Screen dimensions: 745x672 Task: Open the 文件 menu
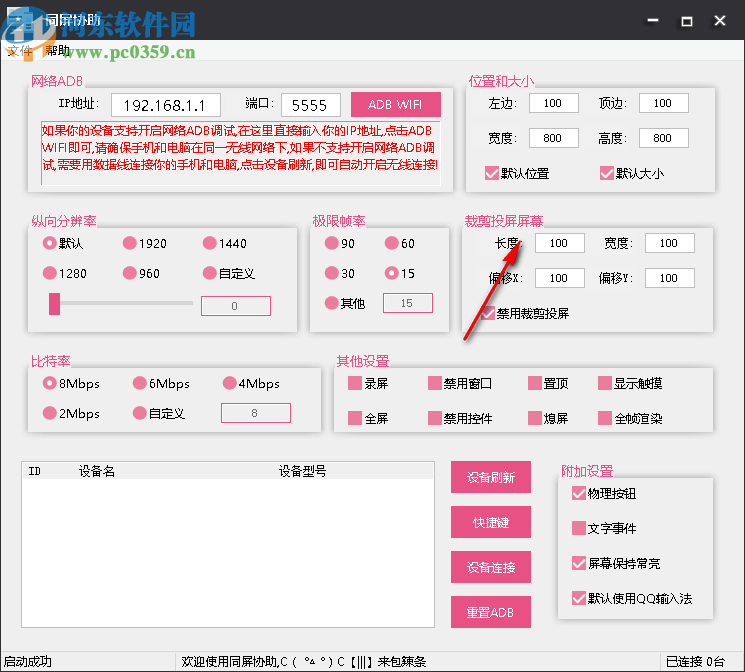[x=19, y=50]
